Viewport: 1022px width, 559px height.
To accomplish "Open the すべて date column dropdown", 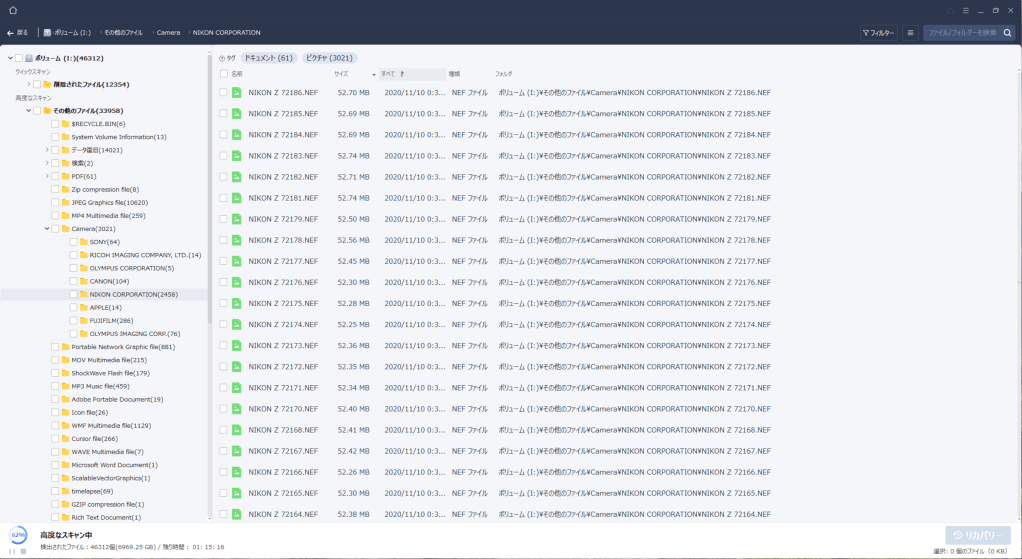I will pyautogui.click(x=411, y=74).
